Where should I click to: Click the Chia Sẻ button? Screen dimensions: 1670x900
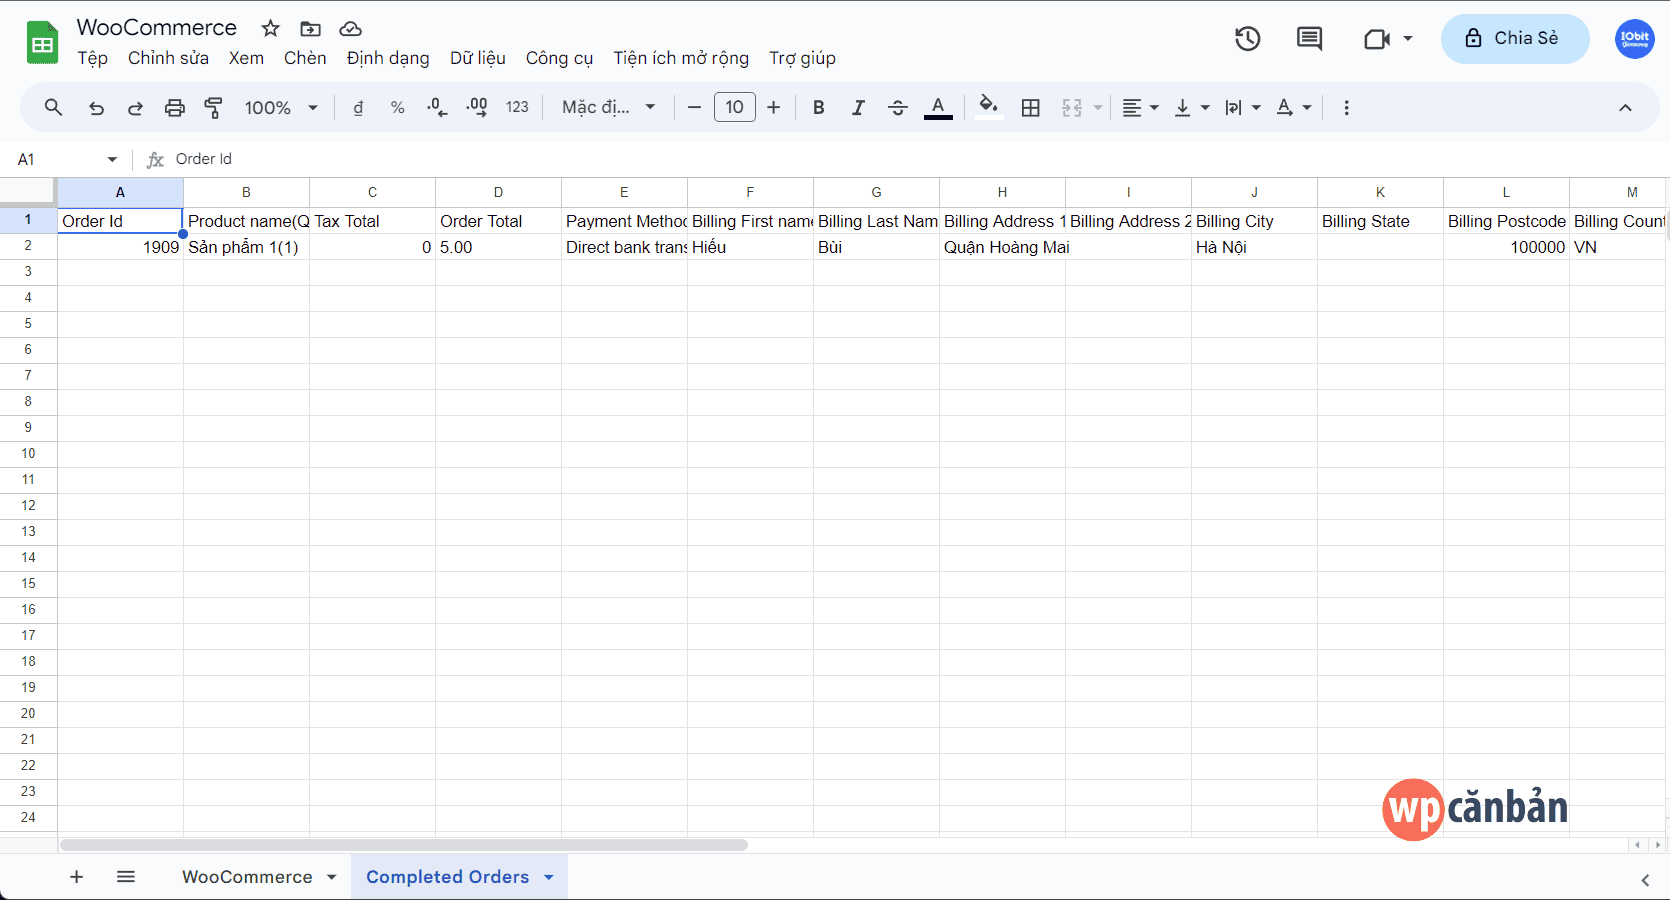click(x=1514, y=38)
